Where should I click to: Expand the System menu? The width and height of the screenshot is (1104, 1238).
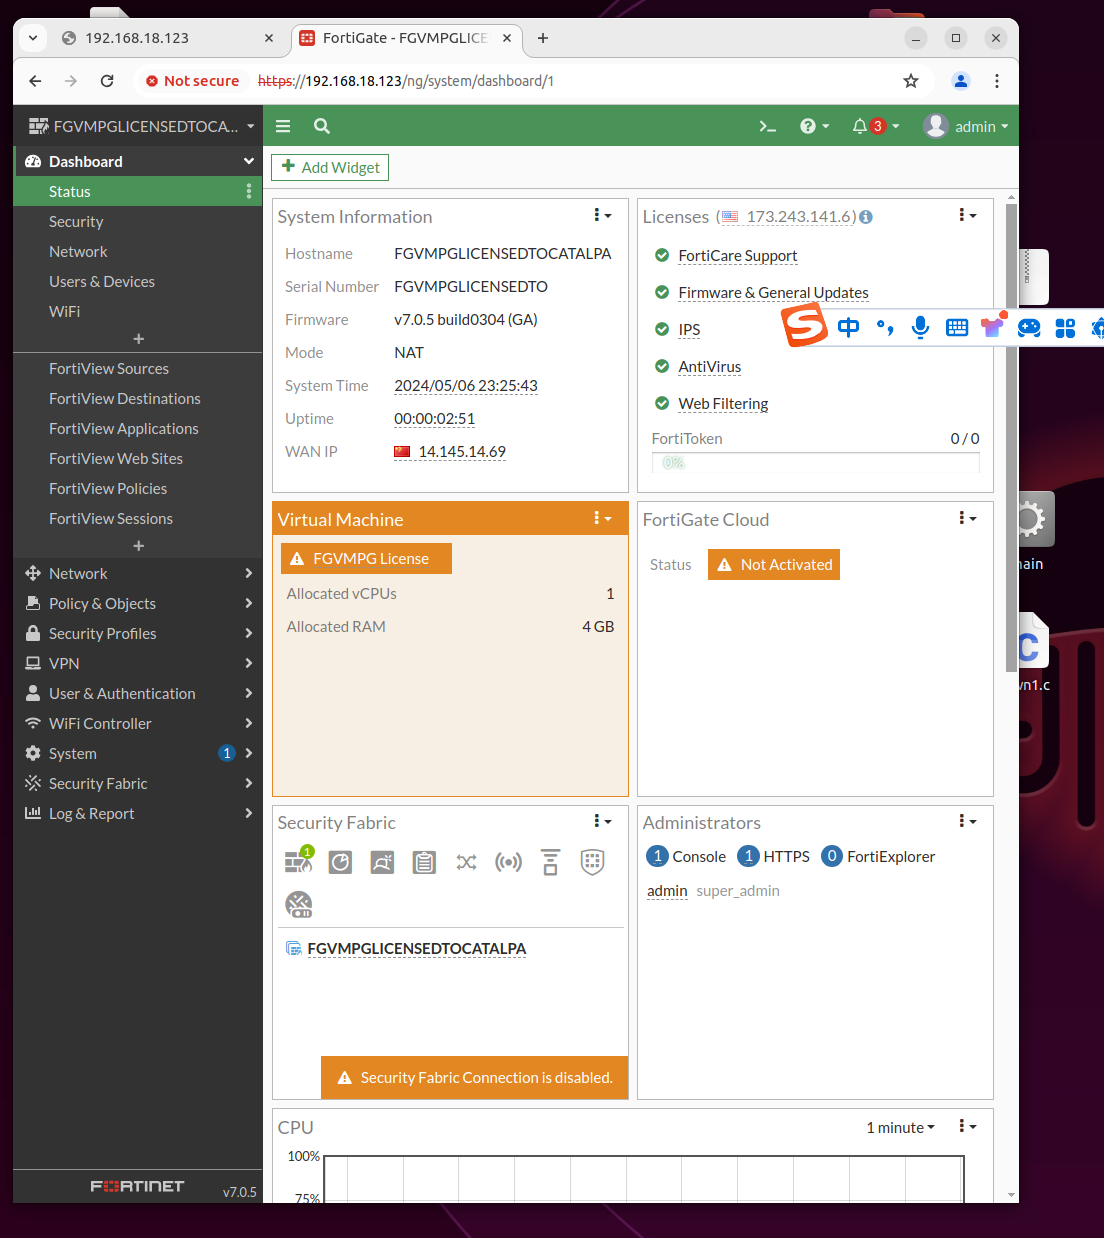(138, 753)
